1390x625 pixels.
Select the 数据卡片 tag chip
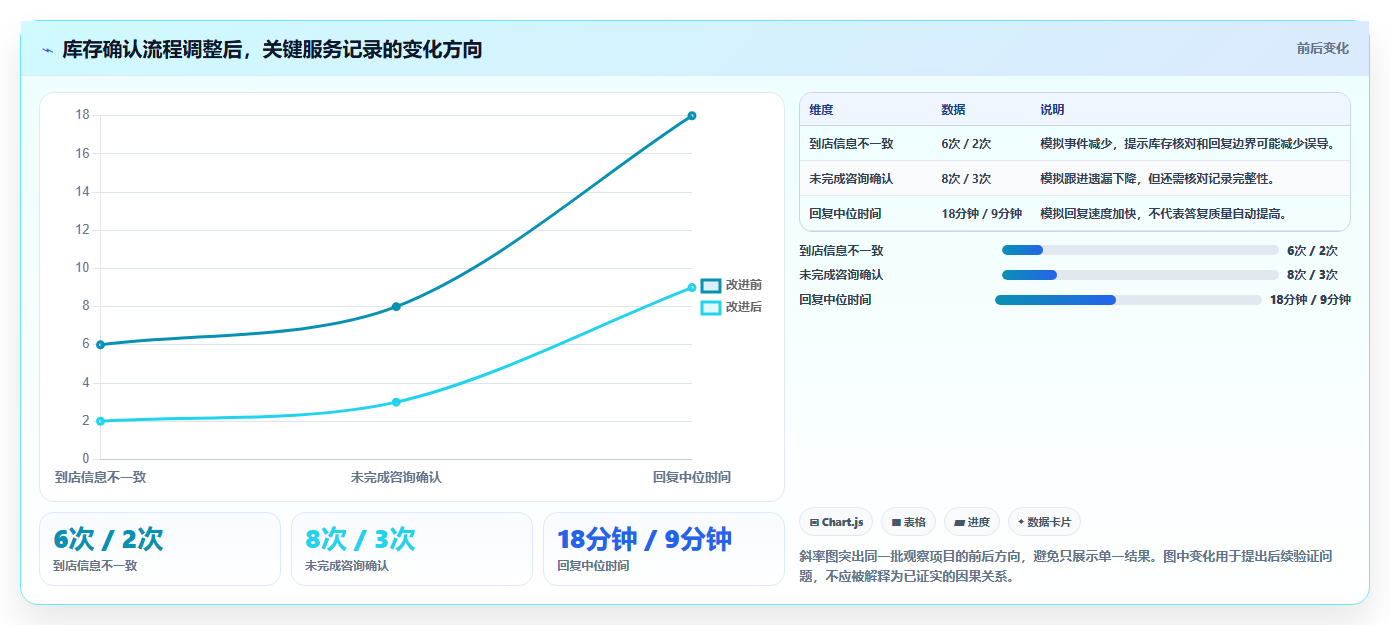[x=1044, y=522]
